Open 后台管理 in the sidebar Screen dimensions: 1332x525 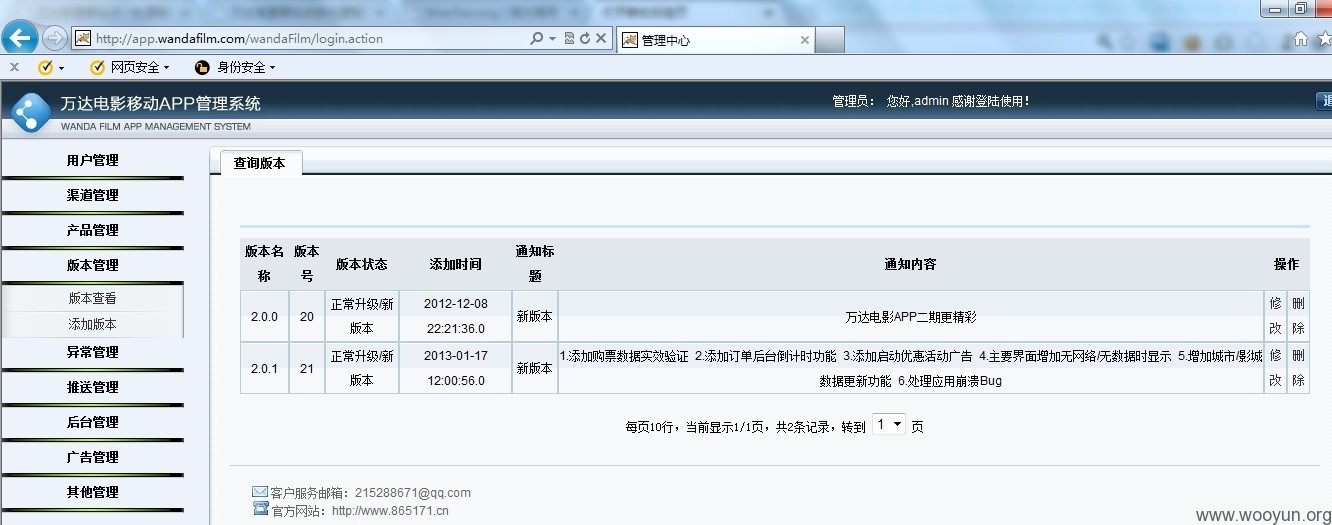pos(92,422)
